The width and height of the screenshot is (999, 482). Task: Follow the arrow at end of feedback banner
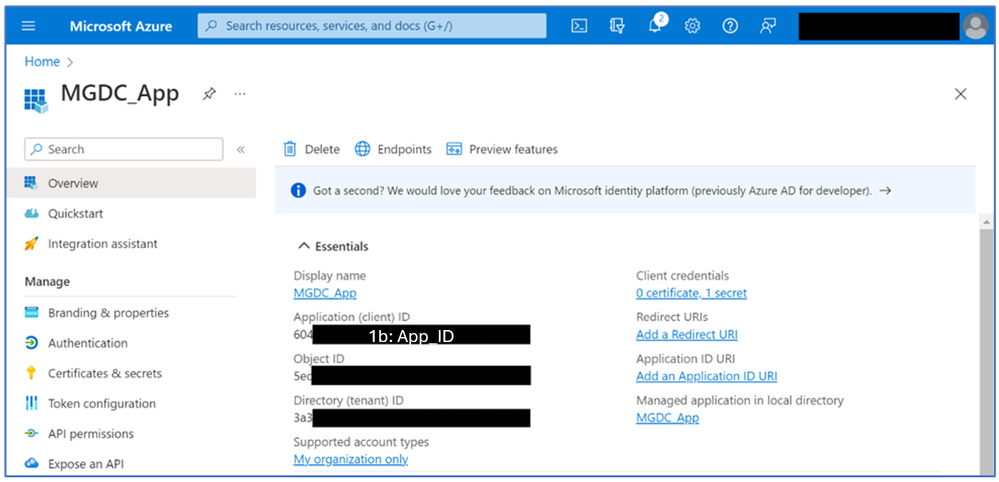click(884, 190)
